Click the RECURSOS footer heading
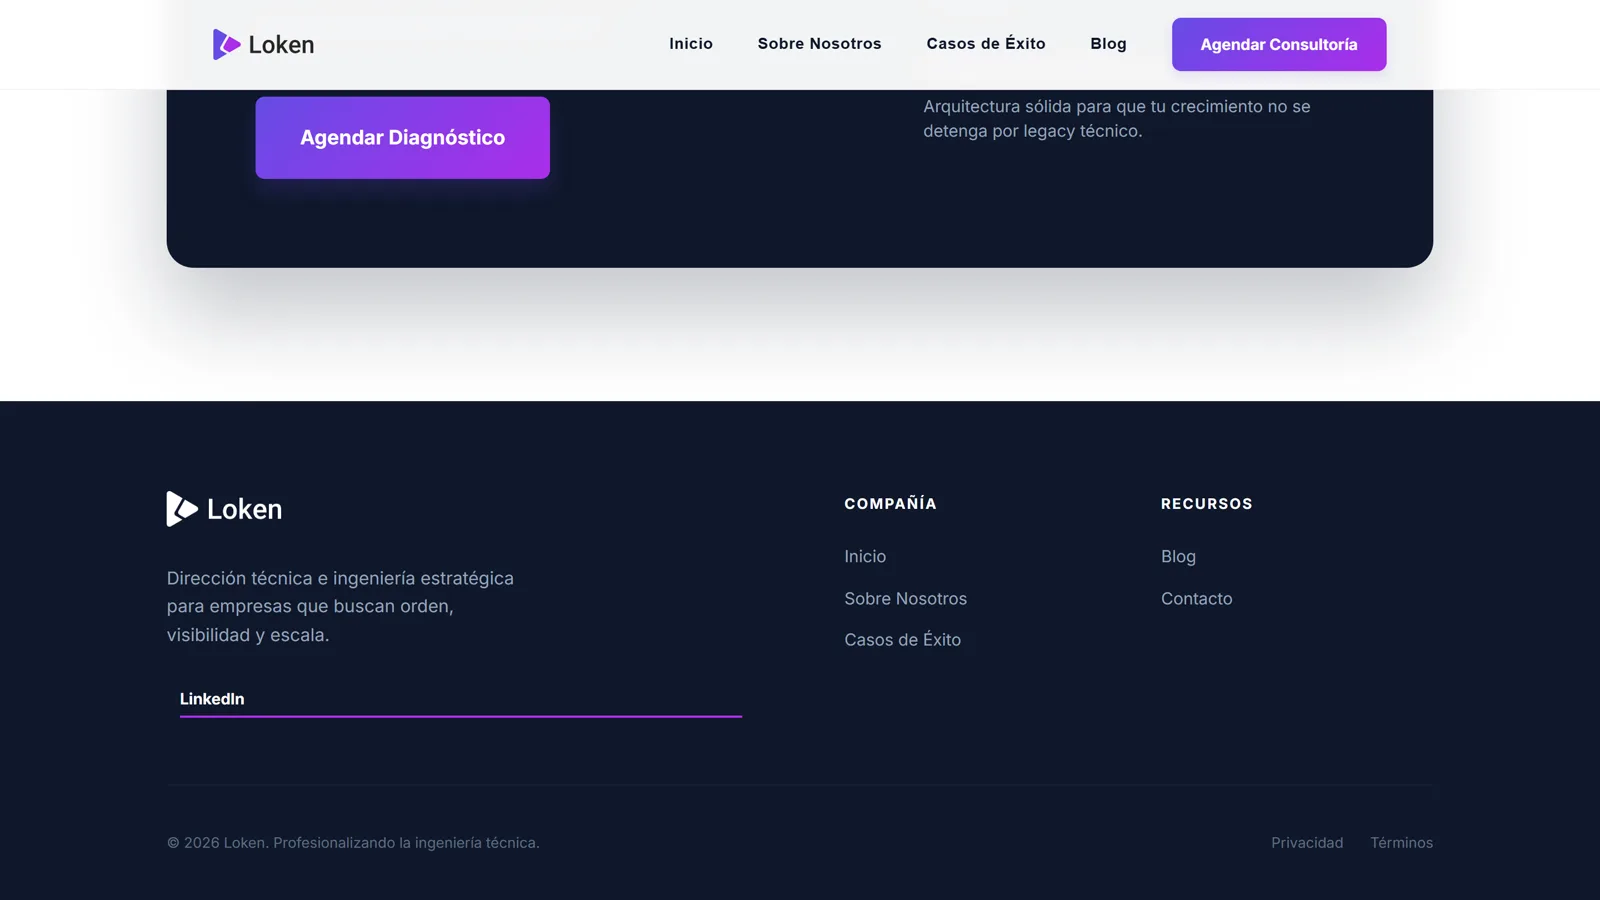1600x900 pixels. 1206,504
